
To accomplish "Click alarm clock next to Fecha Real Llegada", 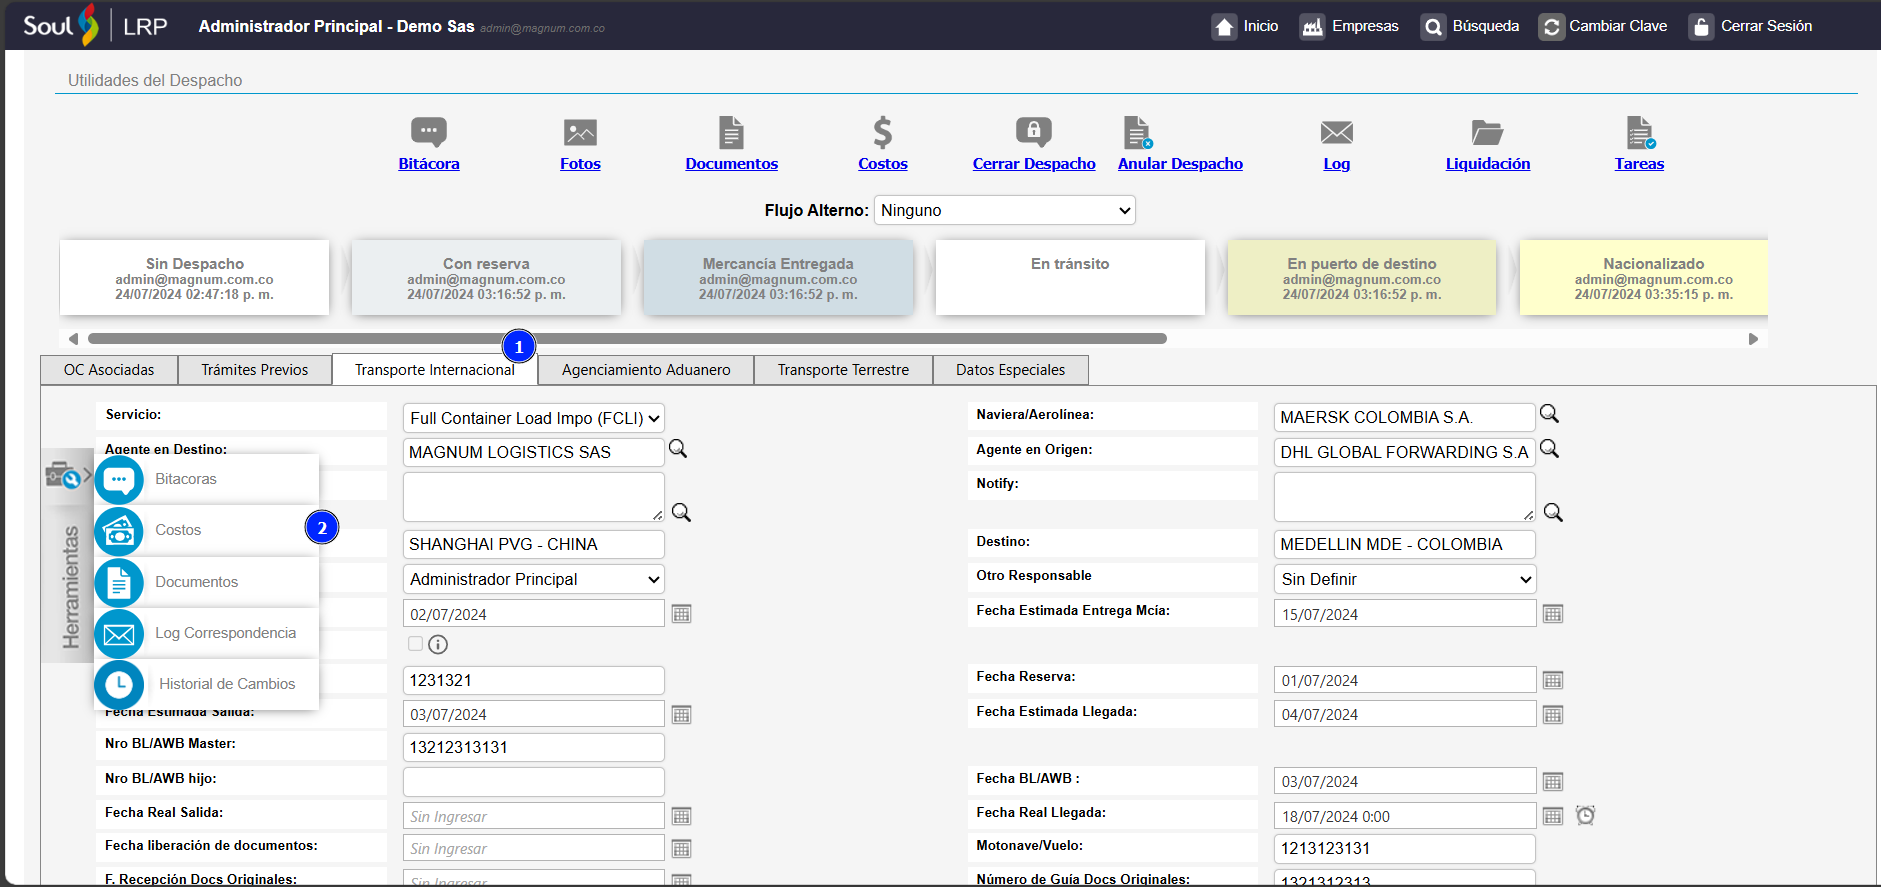I will pos(1585,815).
